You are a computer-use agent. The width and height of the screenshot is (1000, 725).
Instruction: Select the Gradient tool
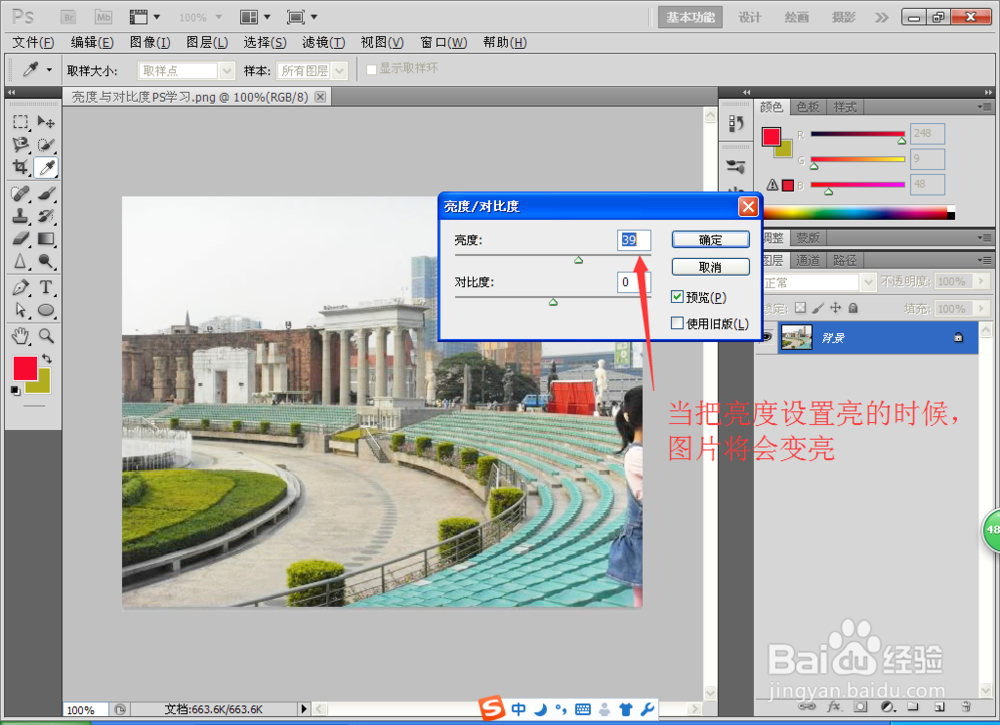46,238
